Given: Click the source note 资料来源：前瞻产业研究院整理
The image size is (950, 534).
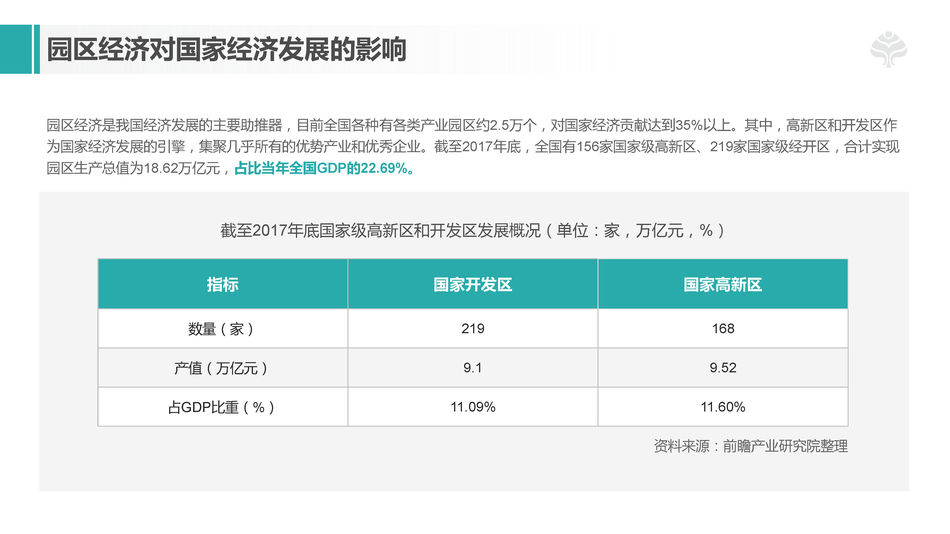Looking at the screenshot, I should (750, 446).
